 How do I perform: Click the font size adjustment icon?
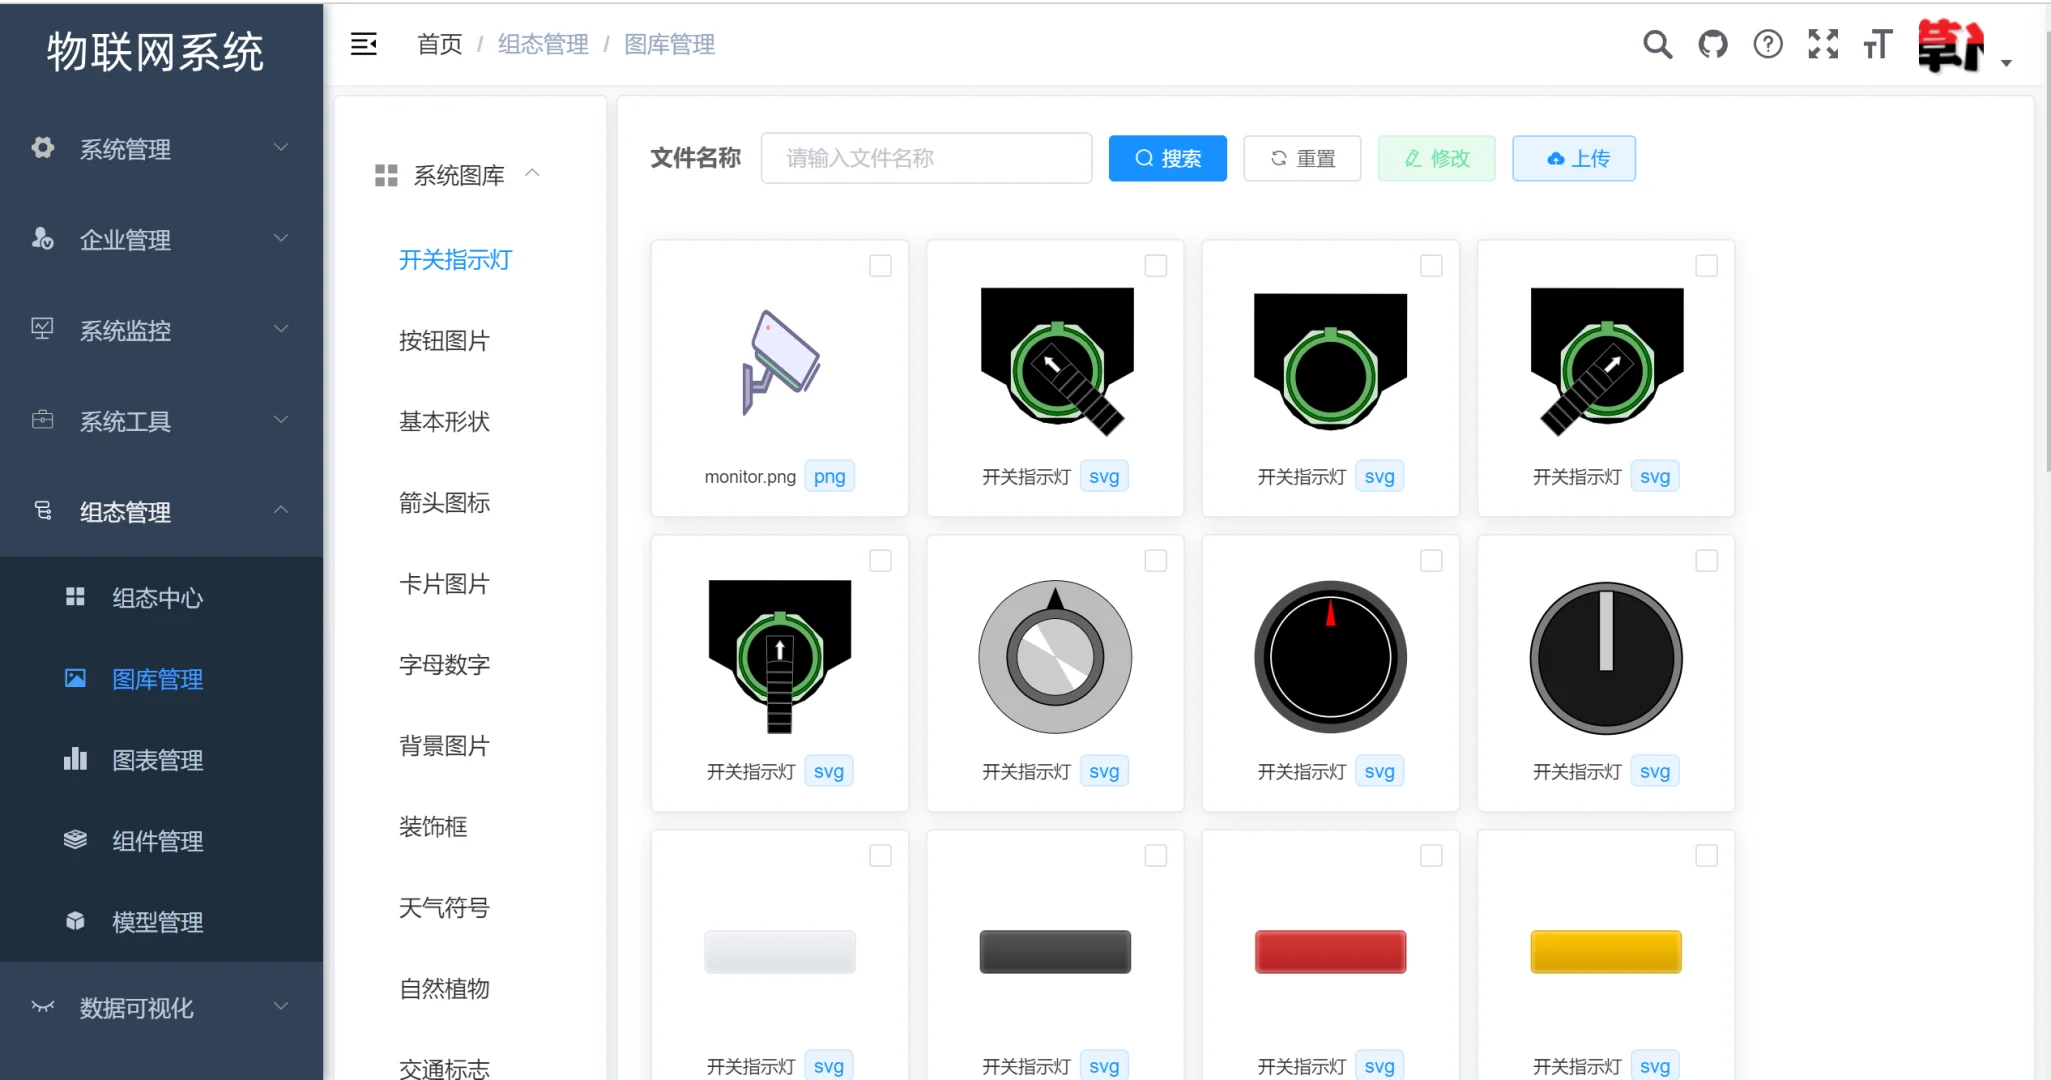[x=1877, y=44]
